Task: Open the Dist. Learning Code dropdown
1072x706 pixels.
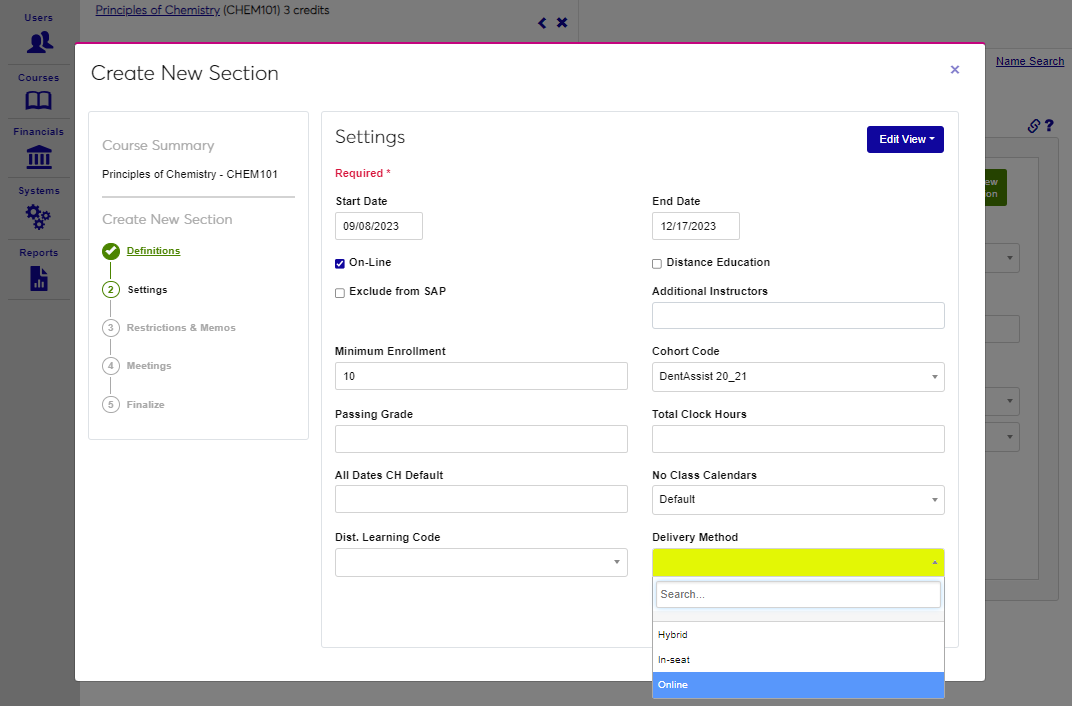Action: point(481,562)
